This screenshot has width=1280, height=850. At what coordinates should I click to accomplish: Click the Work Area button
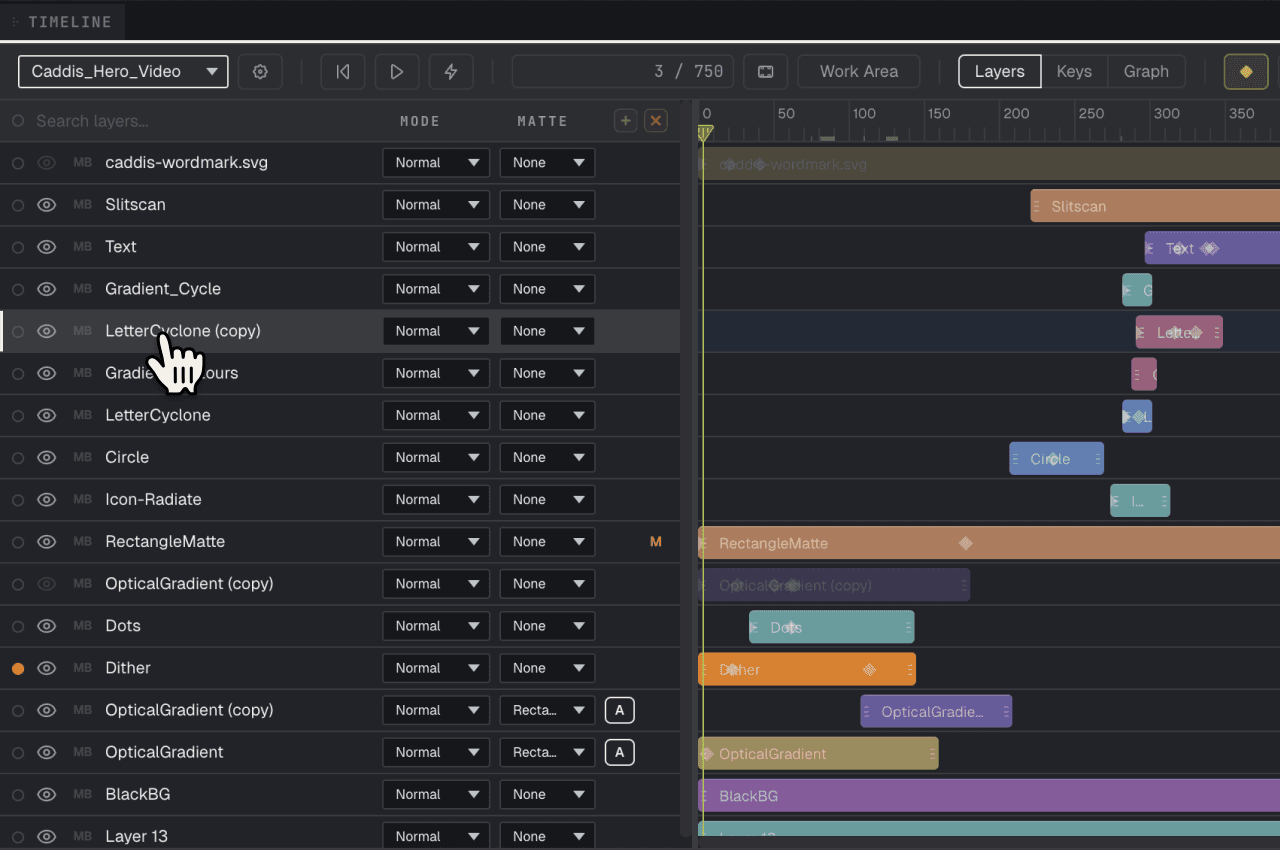(859, 72)
